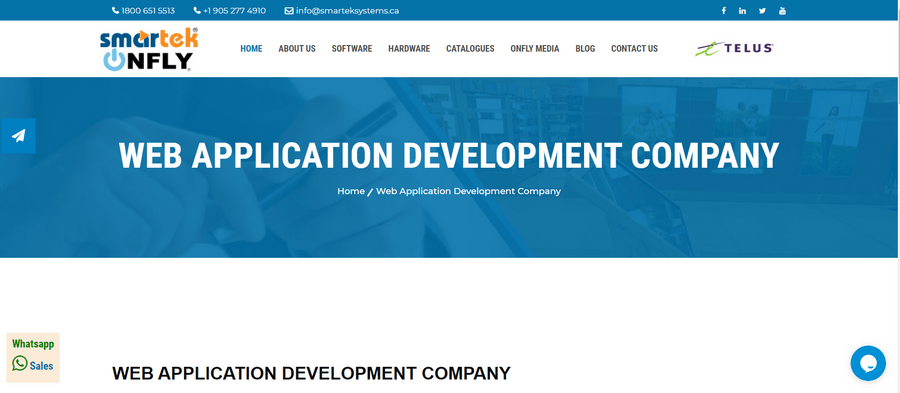Screen dimensions: 900x393
Task: Open the BLOG menu item
Action: [x=585, y=49]
